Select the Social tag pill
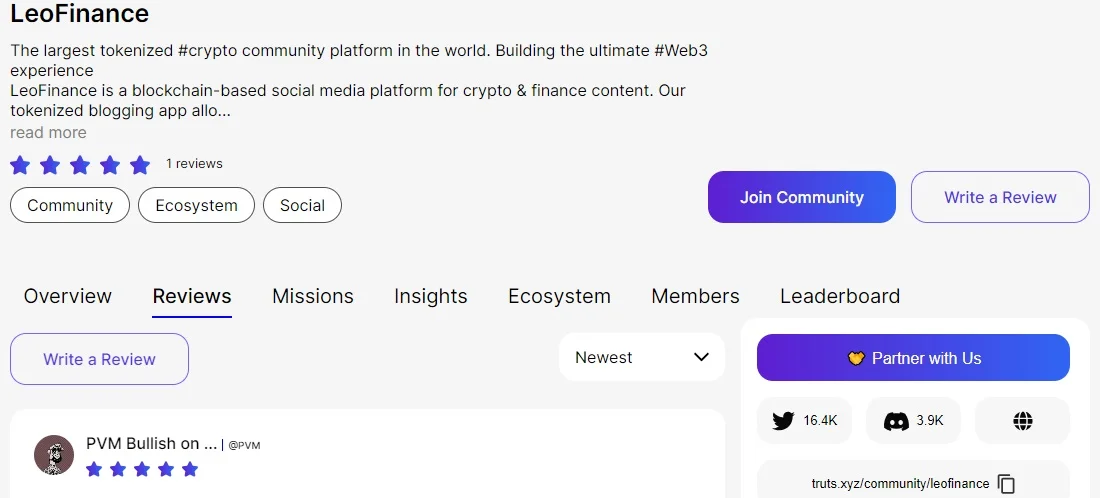The height and width of the screenshot is (498, 1100). (302, 206)
